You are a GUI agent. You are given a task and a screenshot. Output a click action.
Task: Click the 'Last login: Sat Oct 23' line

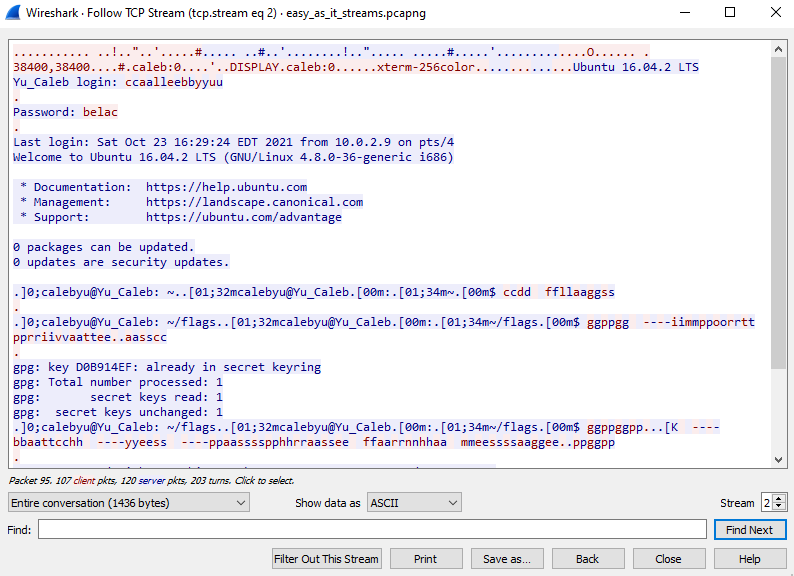(233, 142)
